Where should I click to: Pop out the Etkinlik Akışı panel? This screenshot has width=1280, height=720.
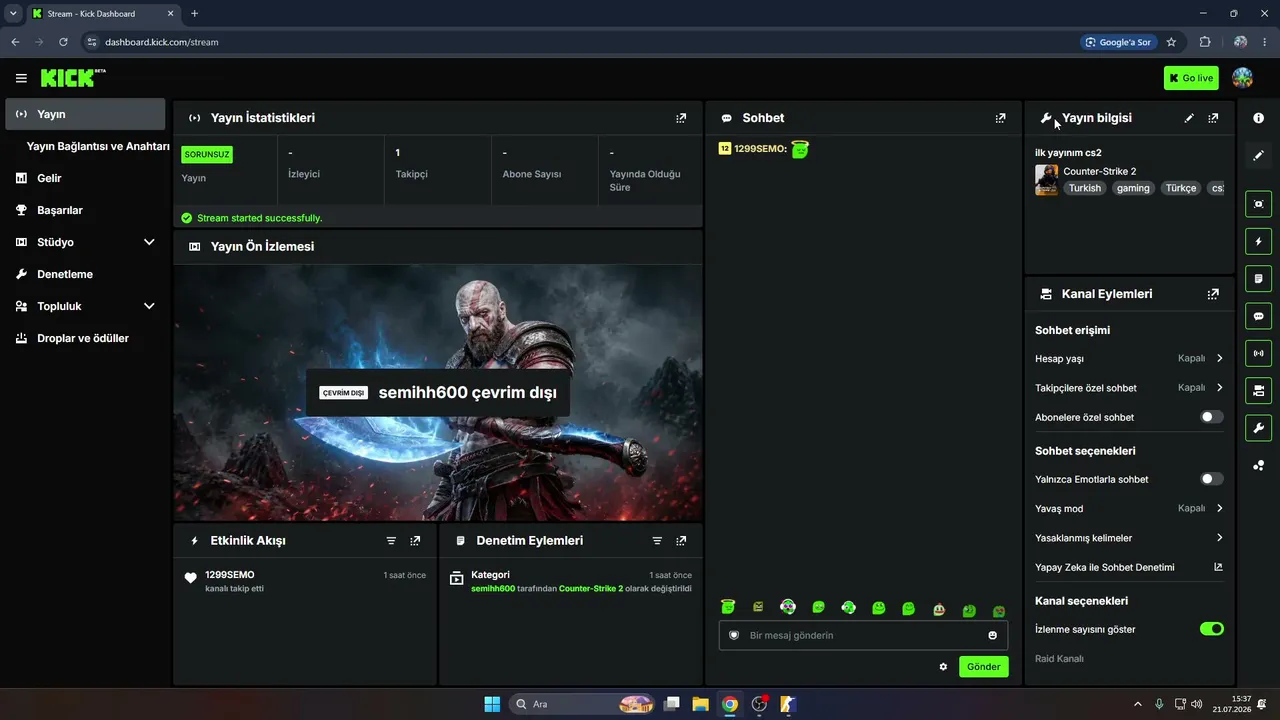415,541
